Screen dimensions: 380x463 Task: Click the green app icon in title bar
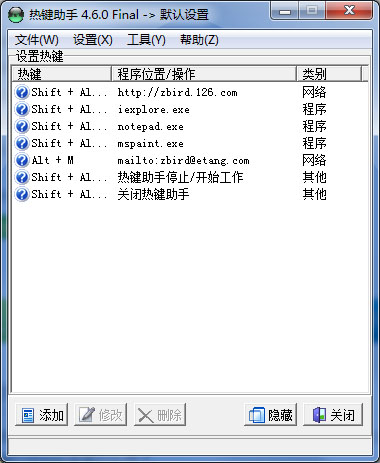click(16, 15)
